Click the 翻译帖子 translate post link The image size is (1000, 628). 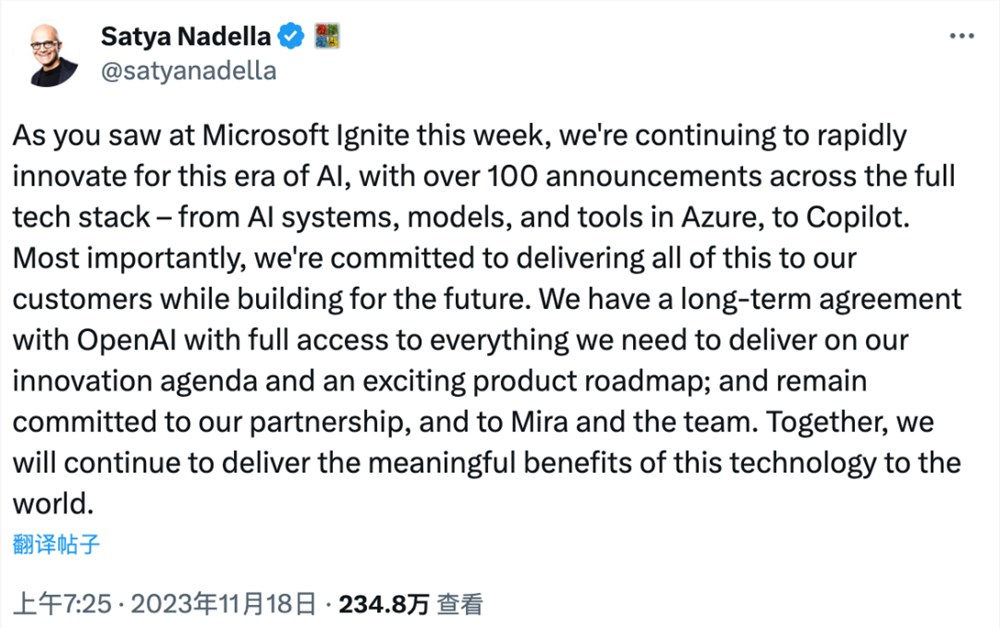click(x=56, y=544)
